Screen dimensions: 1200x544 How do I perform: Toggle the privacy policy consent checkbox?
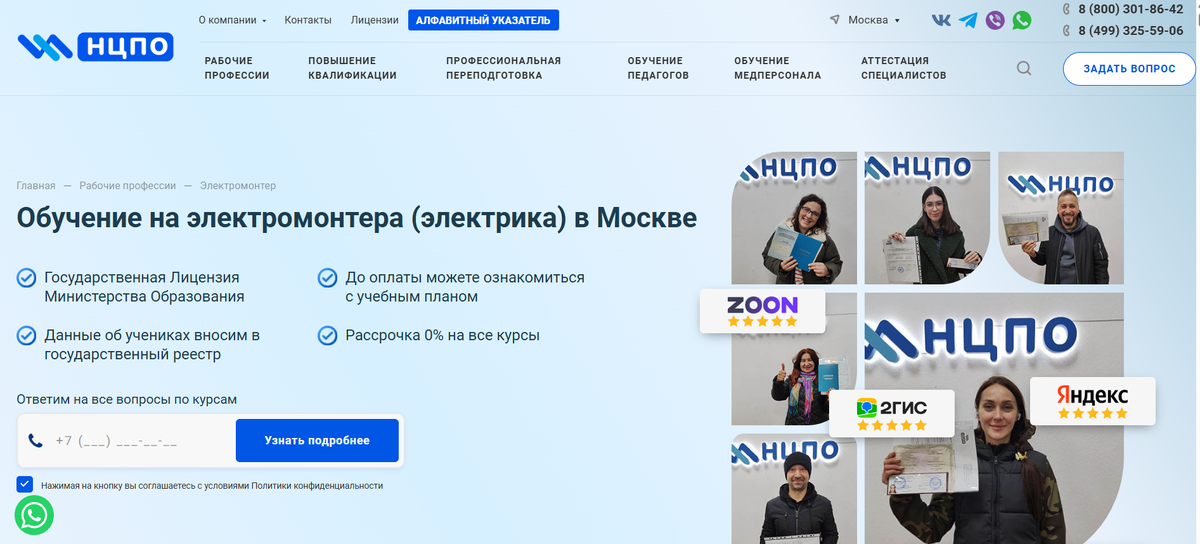(25, 485)
